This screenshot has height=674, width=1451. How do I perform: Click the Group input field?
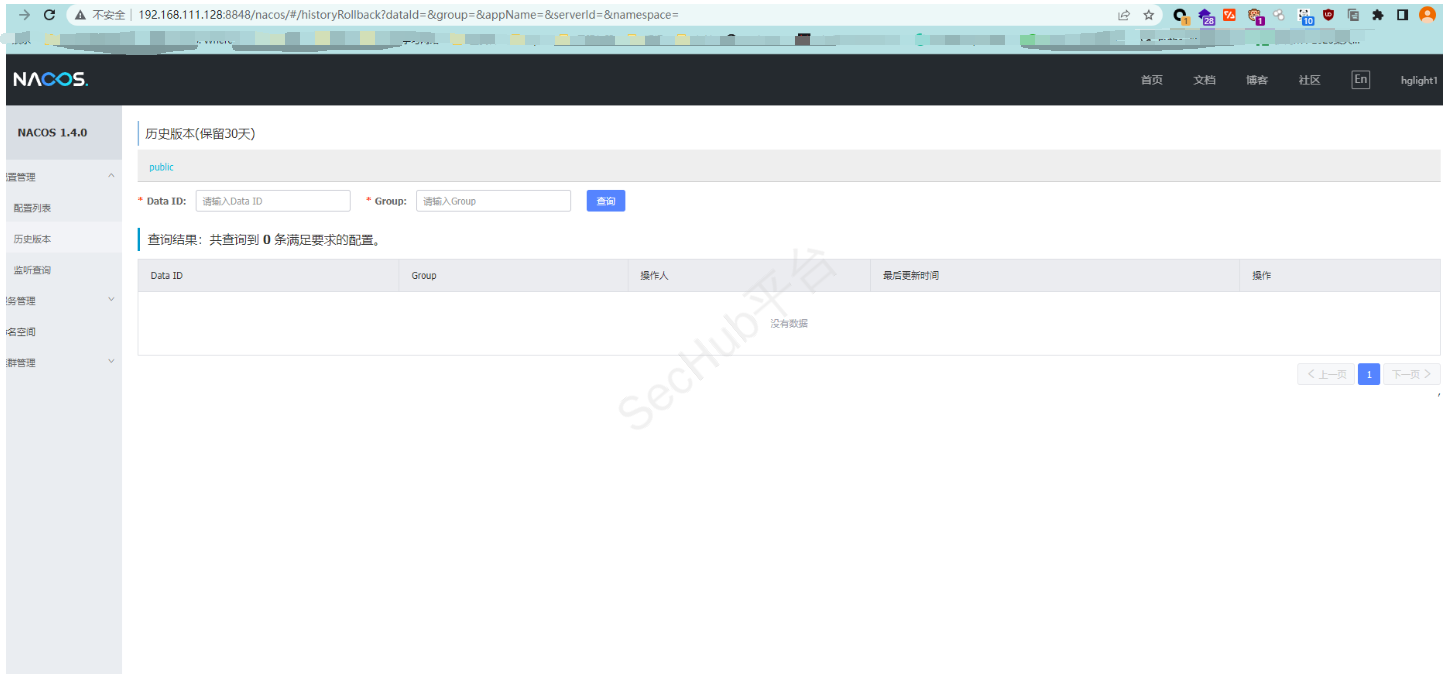pyautogui.click(x=493, y=201)
